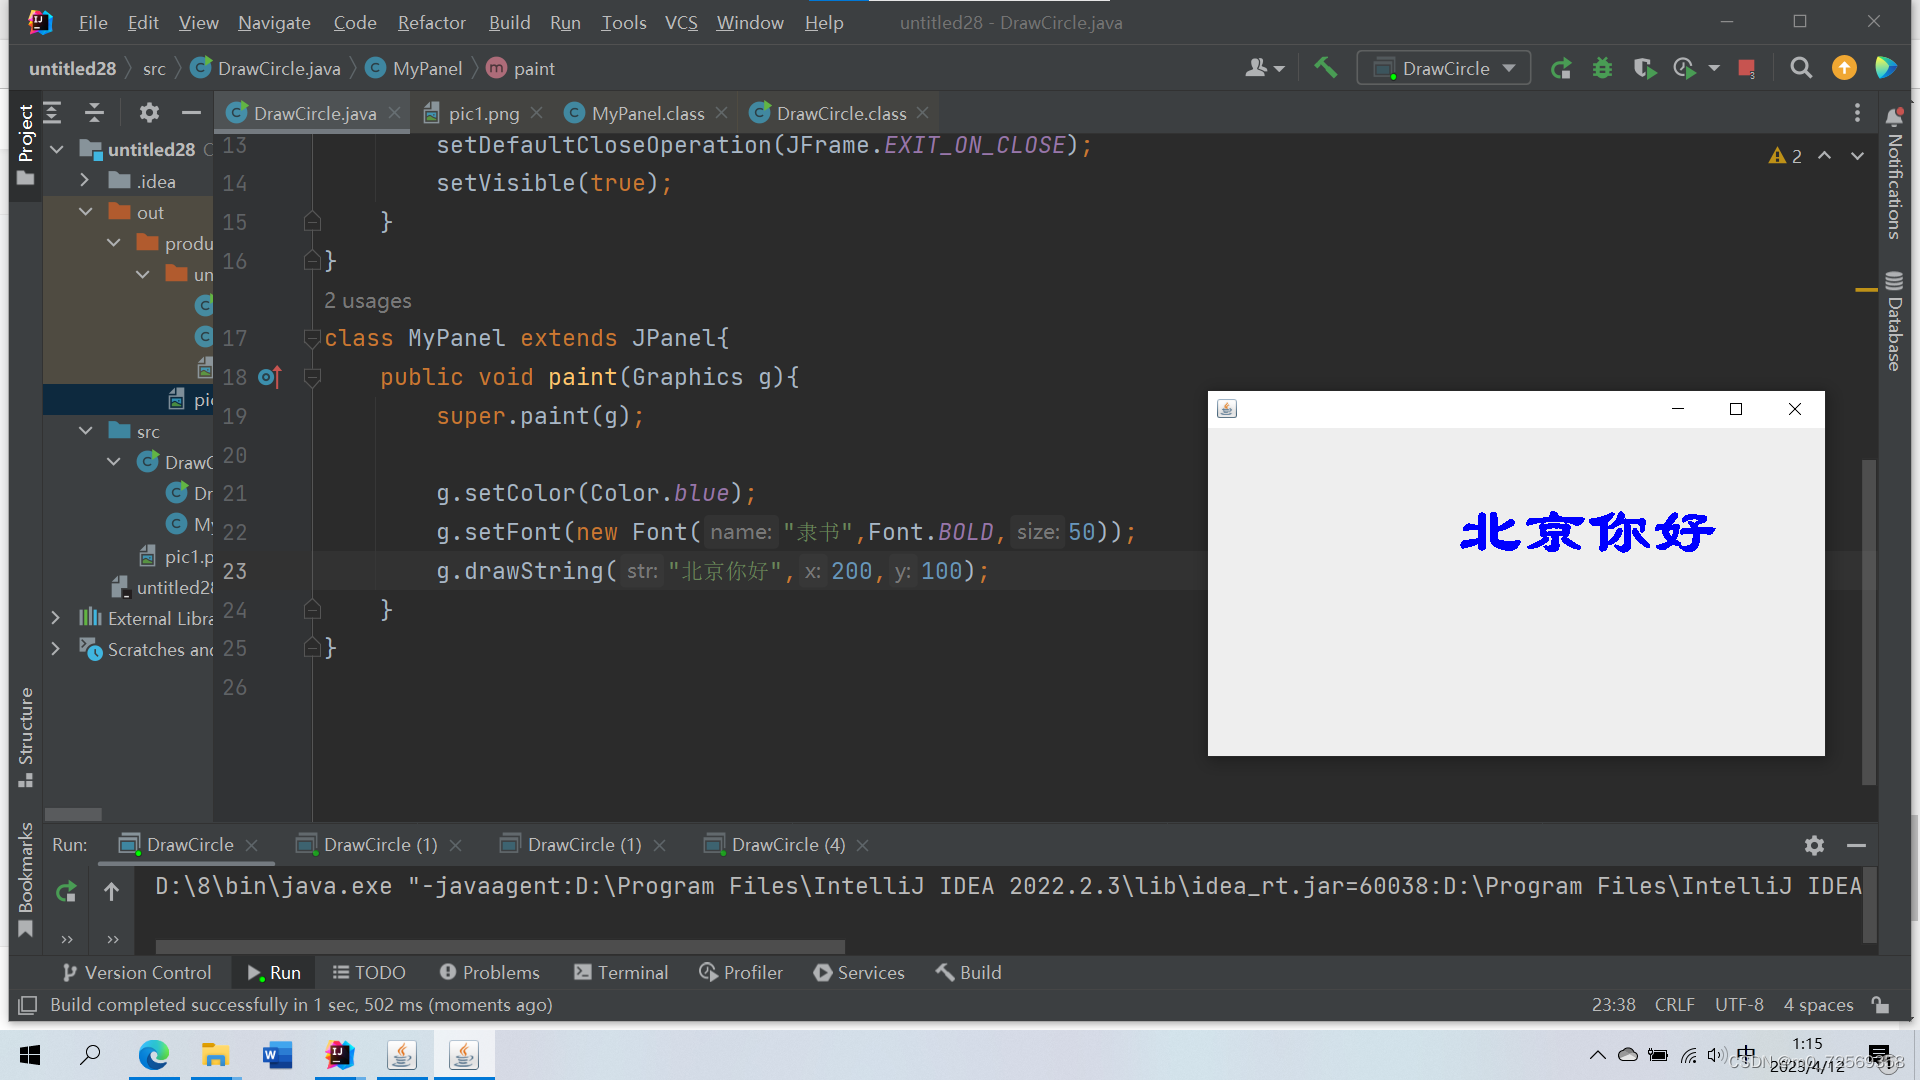The width and height of the screenshot is (1920, 1080).
Task: Open Search Everywhere magnifier
Action: (x=1802, y=68)
